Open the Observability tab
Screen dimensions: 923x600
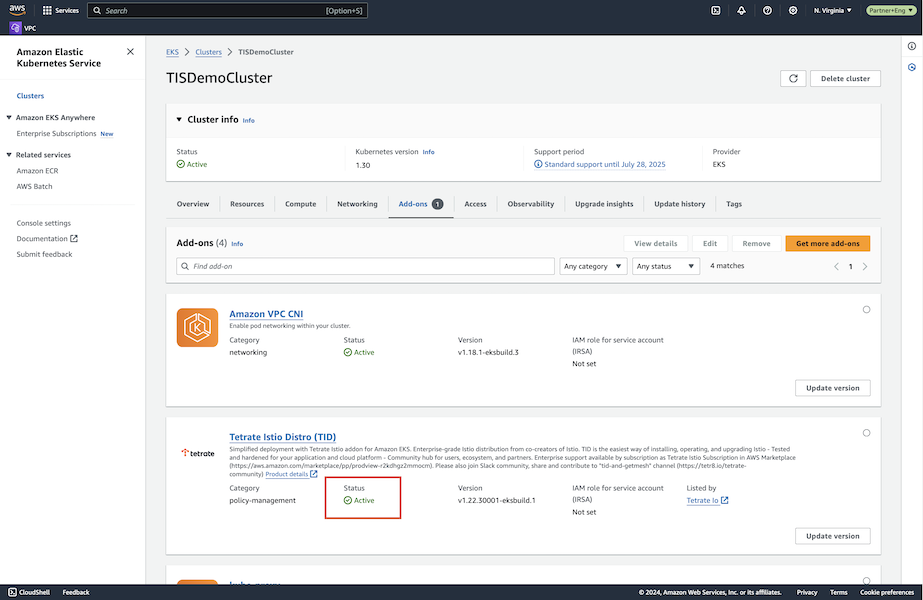531,204
